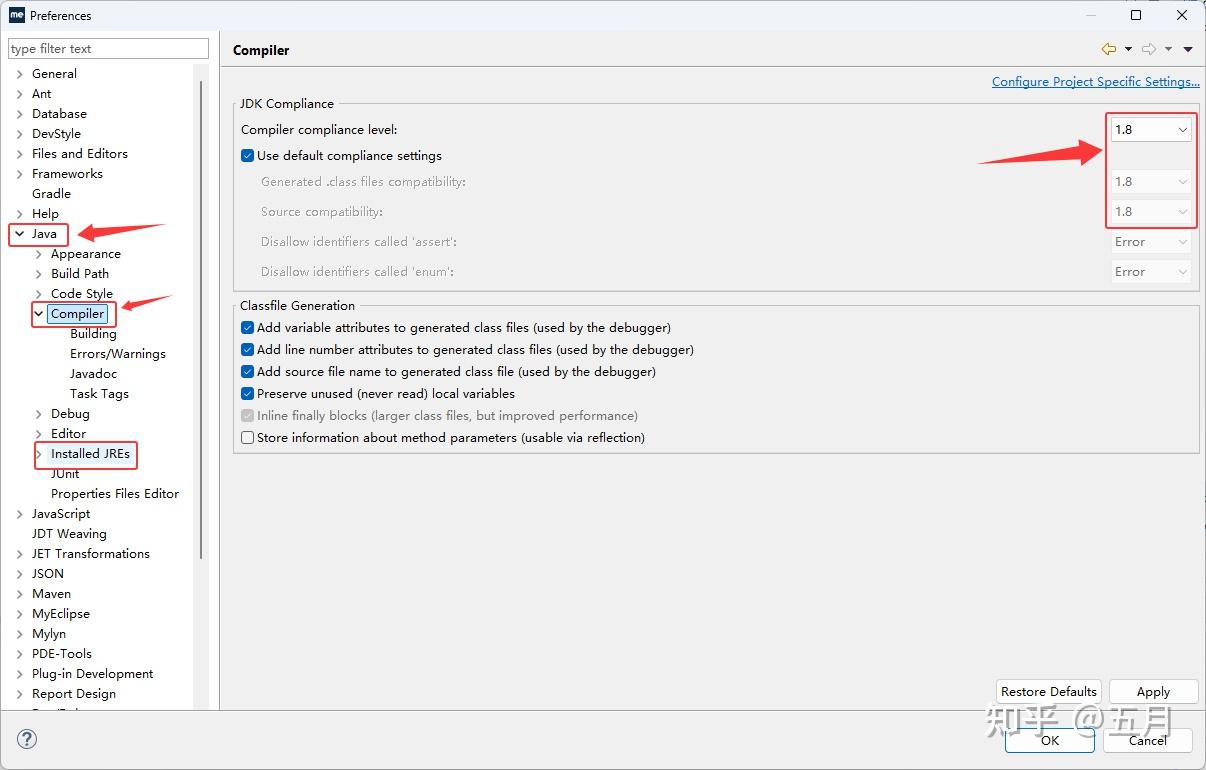
Task: Uncheck Use default compliance settings
Action: point(248,156)
